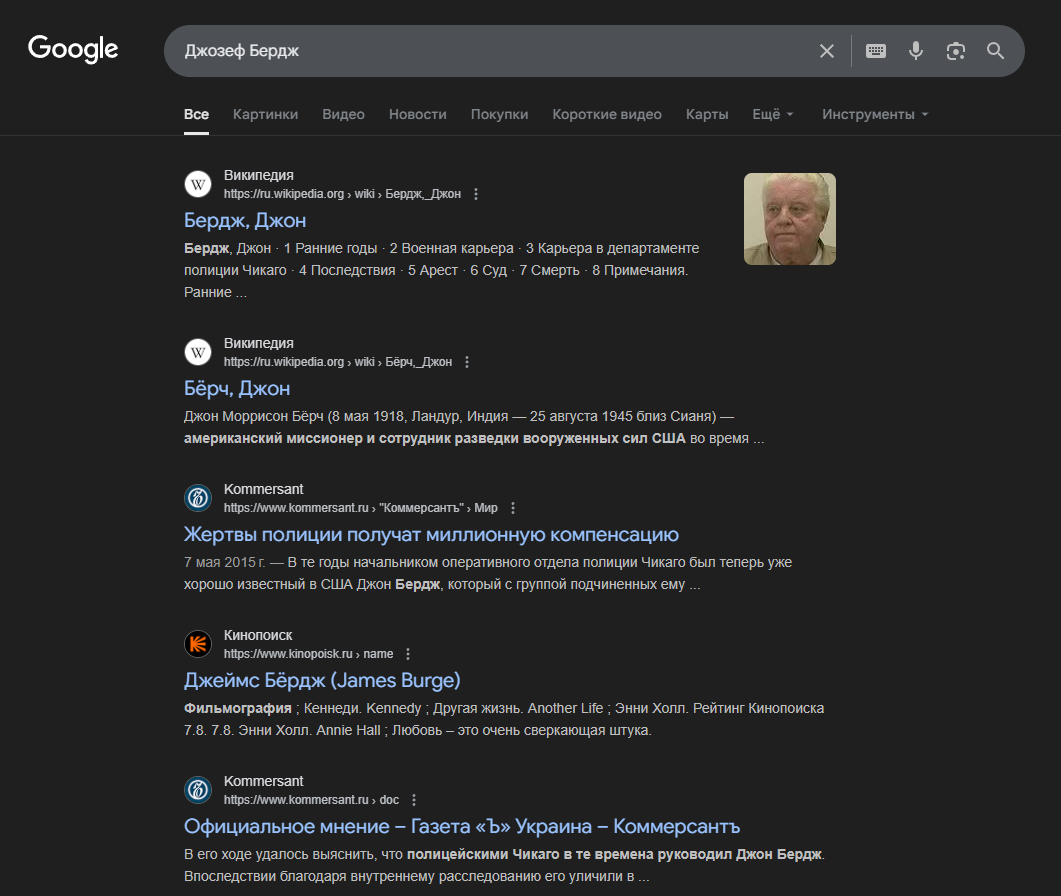Click the magnifying glass search button
1061x896 pixels.
coord(995,51)
